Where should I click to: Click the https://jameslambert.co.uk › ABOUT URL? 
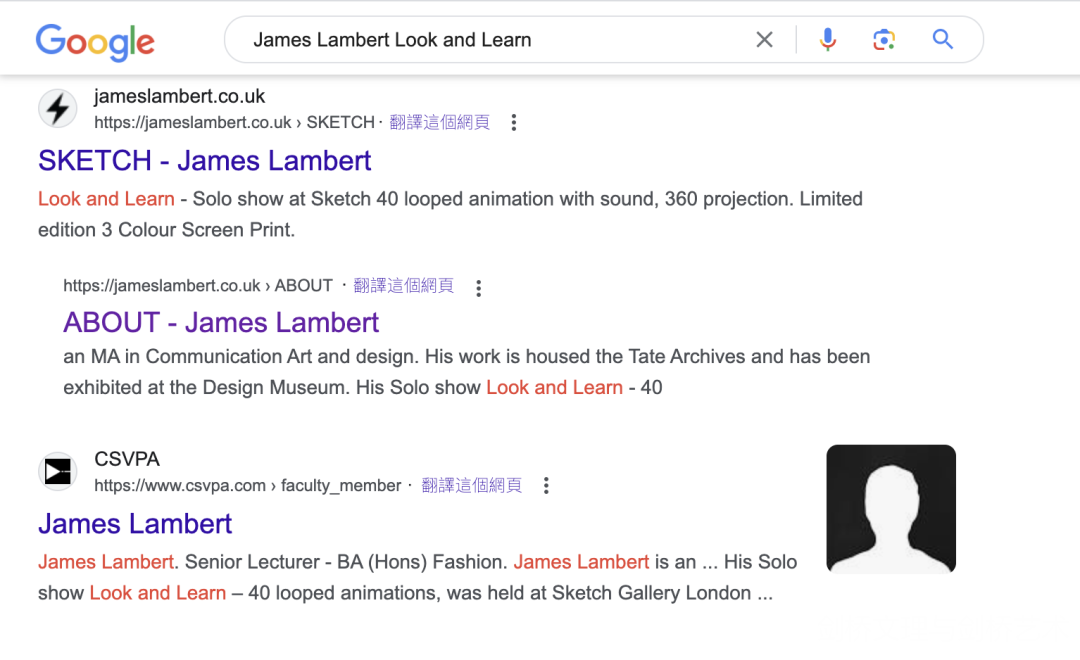point(198,285)
